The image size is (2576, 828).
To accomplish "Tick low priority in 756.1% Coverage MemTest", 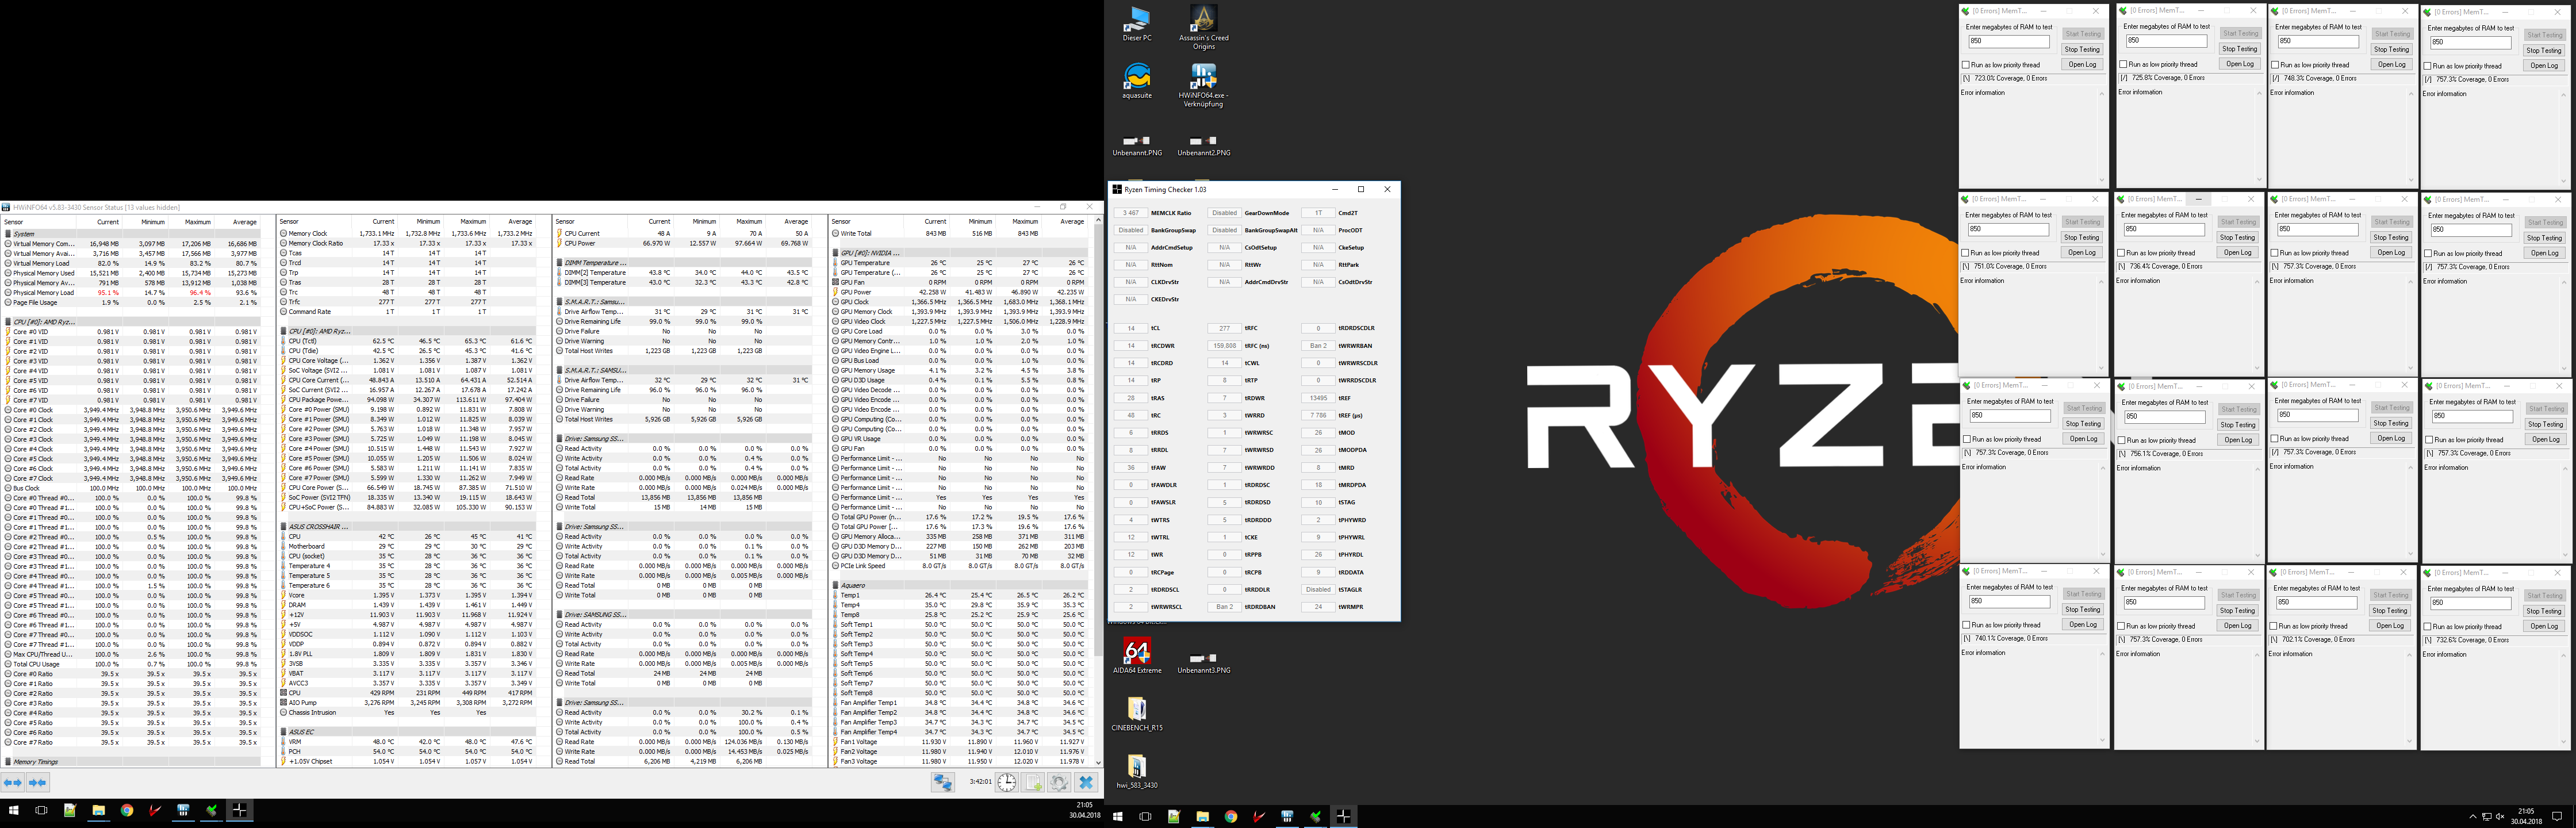I will click(2122, 440).
